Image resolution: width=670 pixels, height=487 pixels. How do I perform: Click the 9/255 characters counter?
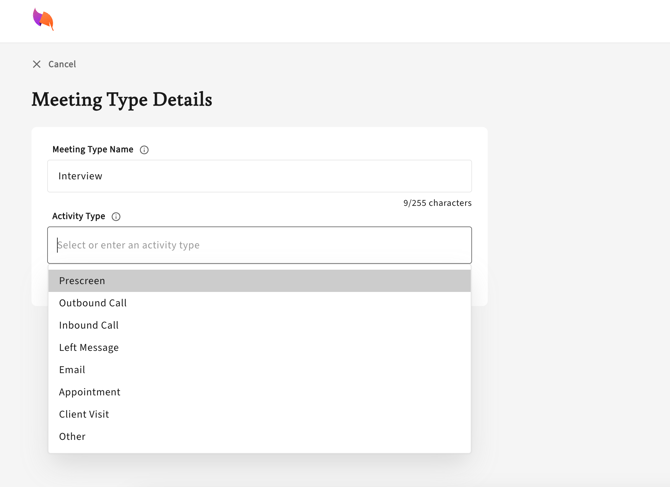tap(437, 203)
